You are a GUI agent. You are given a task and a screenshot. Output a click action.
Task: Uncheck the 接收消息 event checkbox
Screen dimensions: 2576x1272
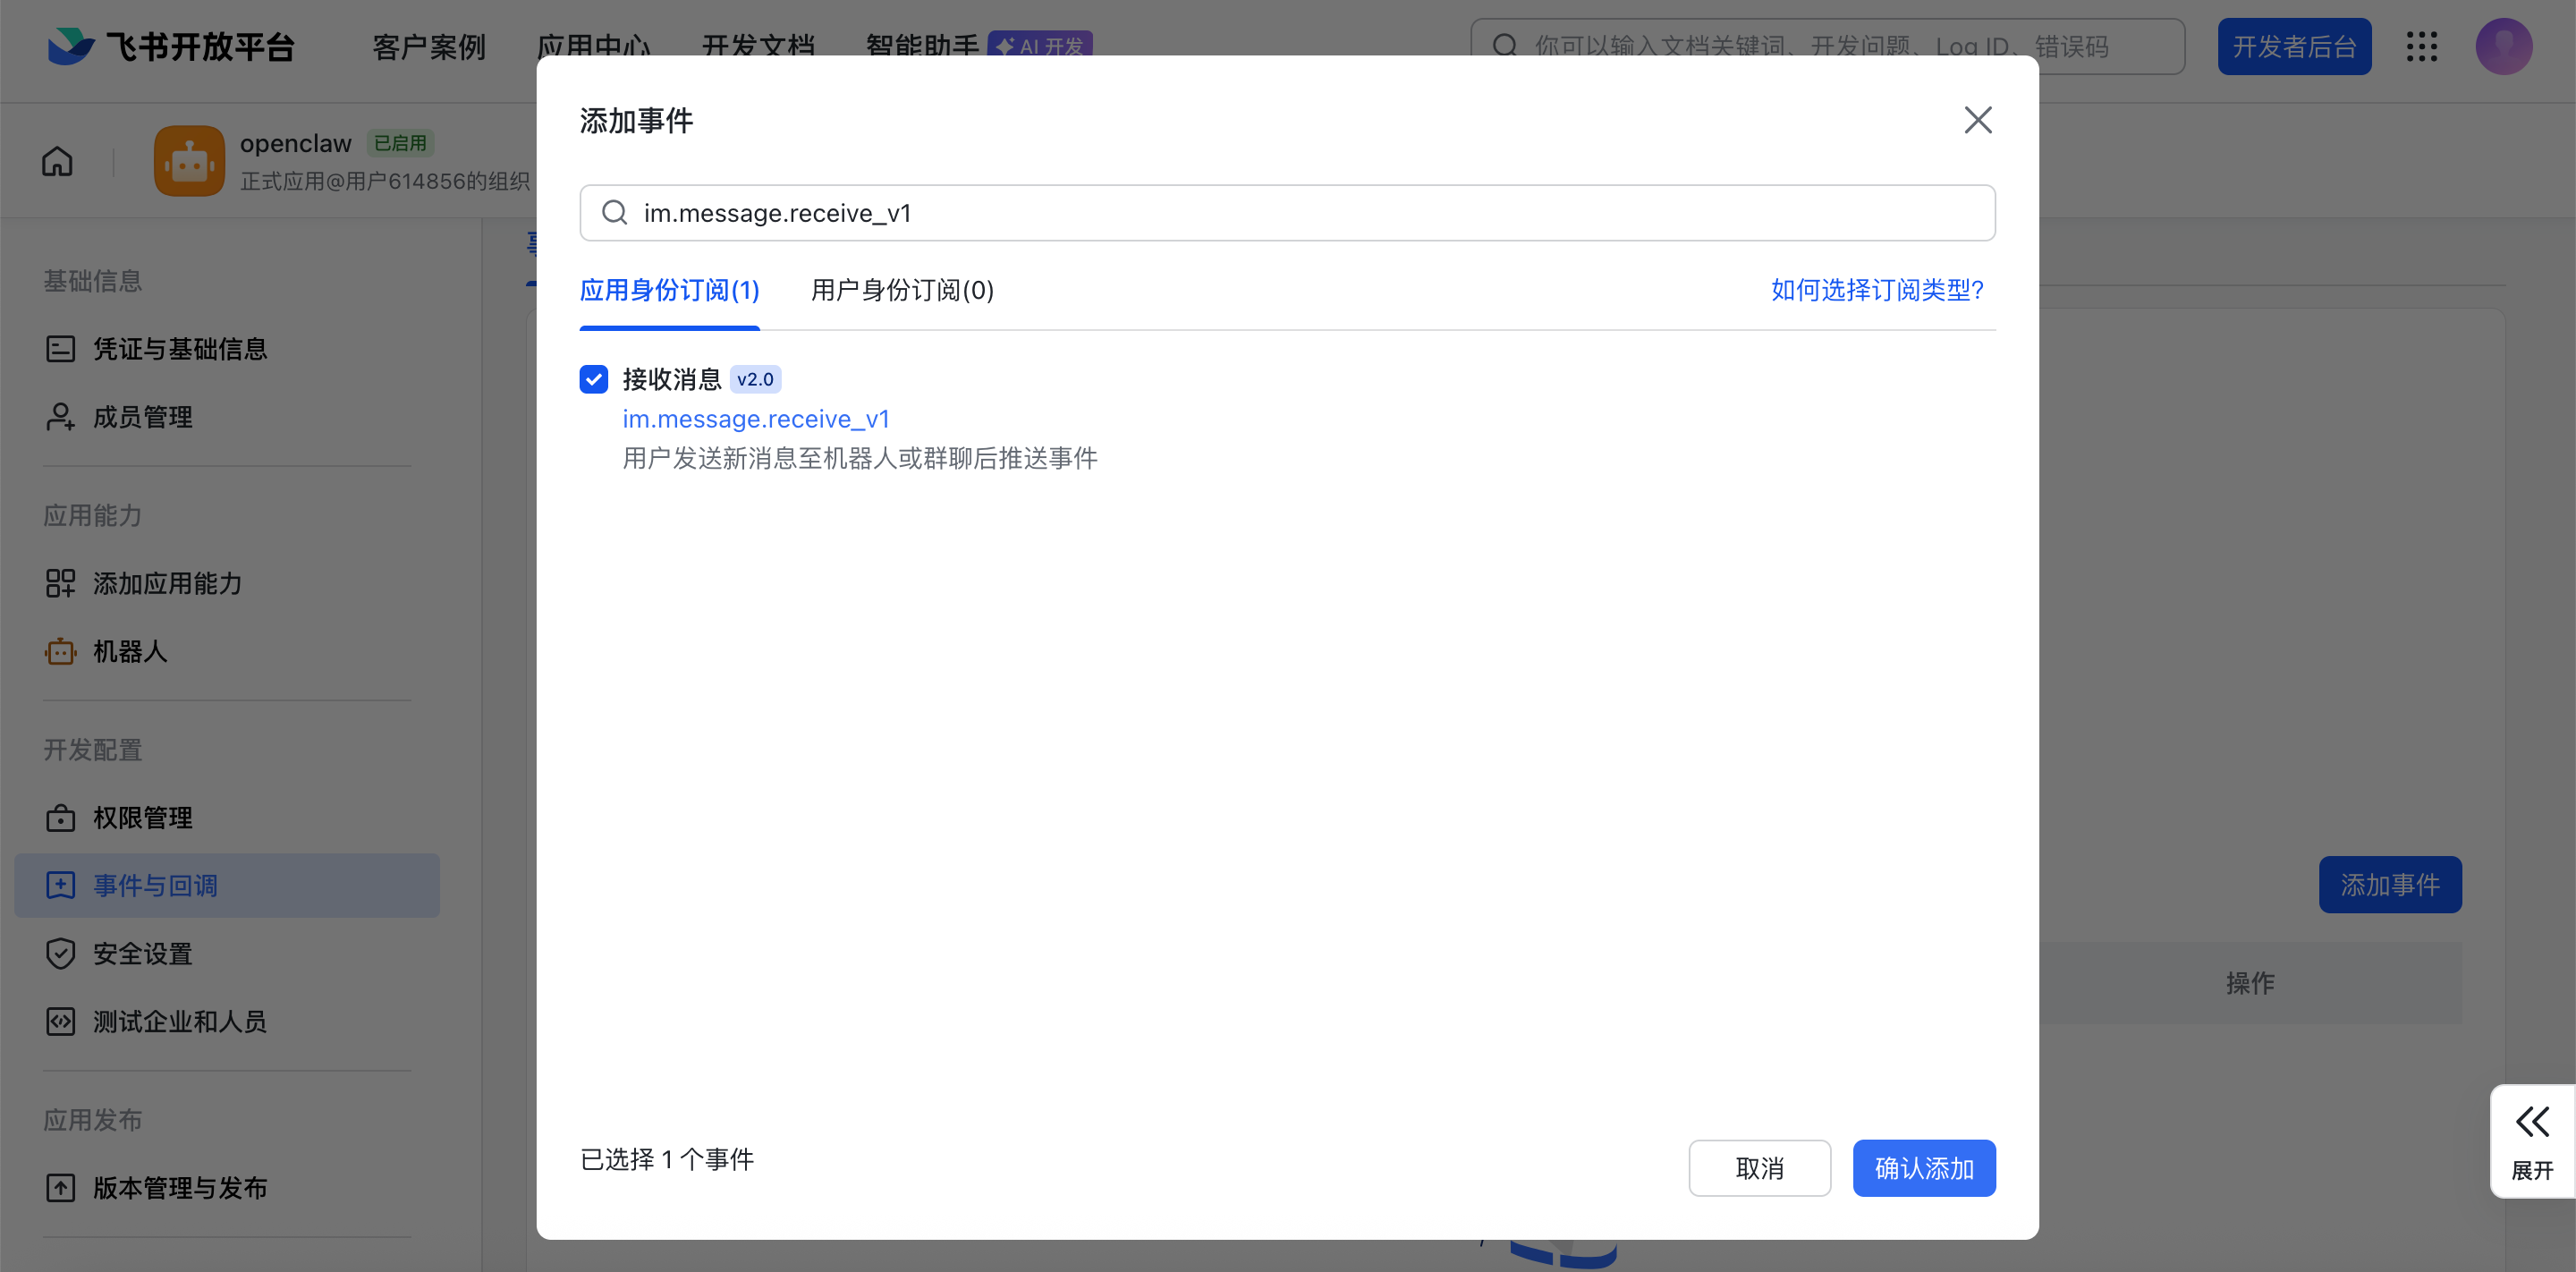594,379
